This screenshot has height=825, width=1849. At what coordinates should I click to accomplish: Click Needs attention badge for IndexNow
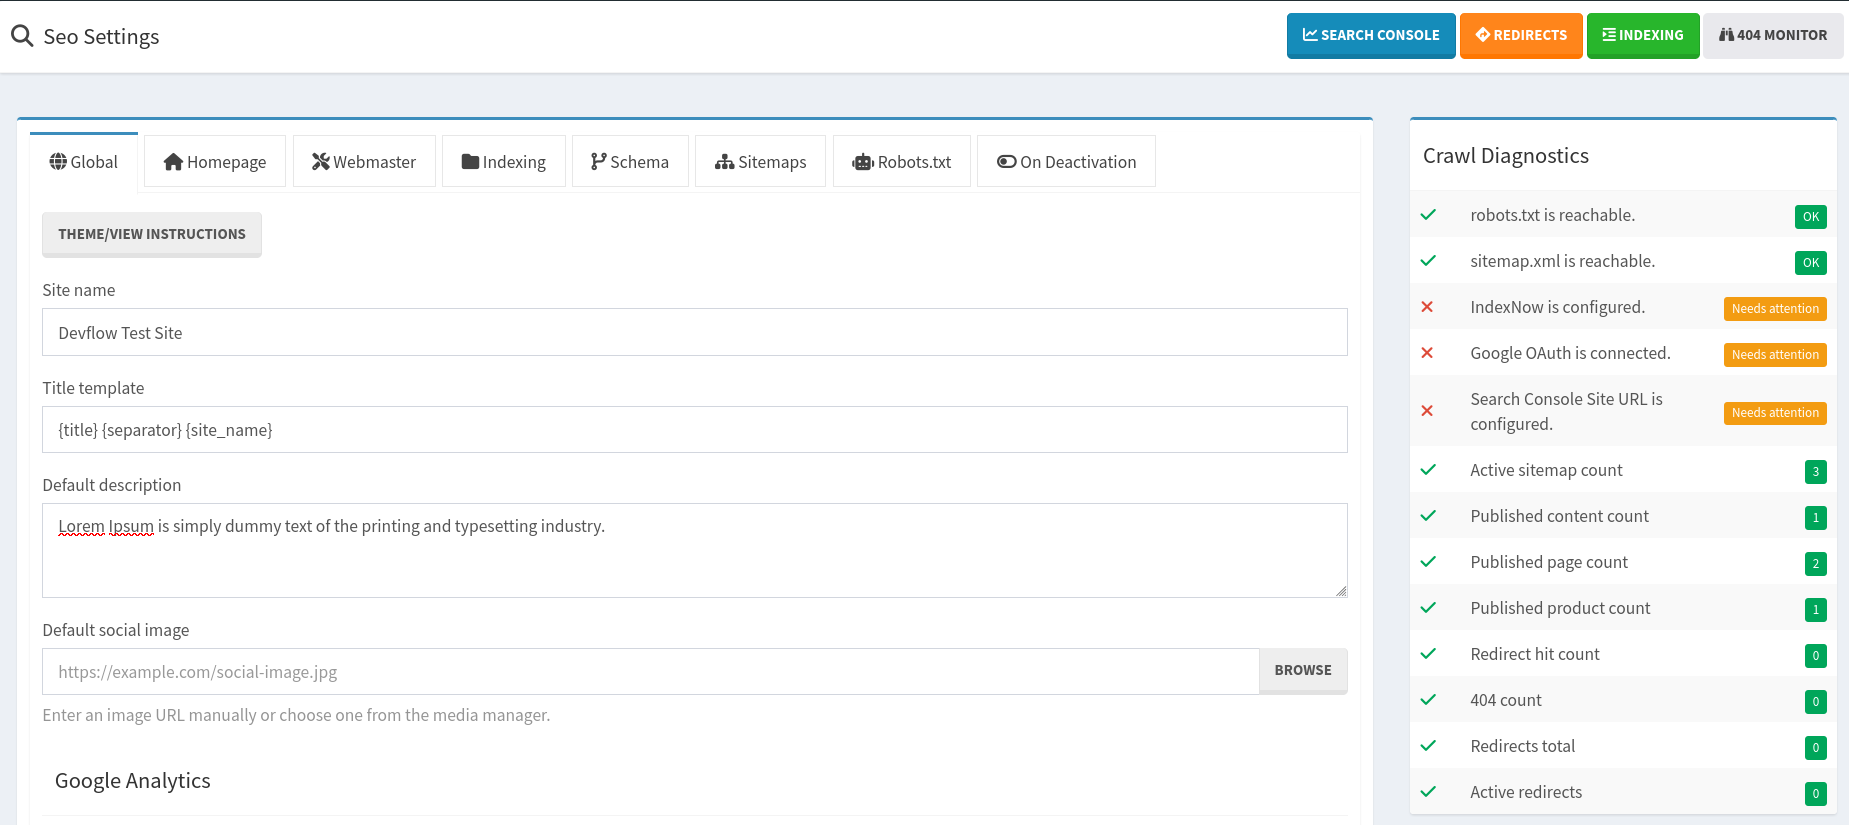(1775, 309)
